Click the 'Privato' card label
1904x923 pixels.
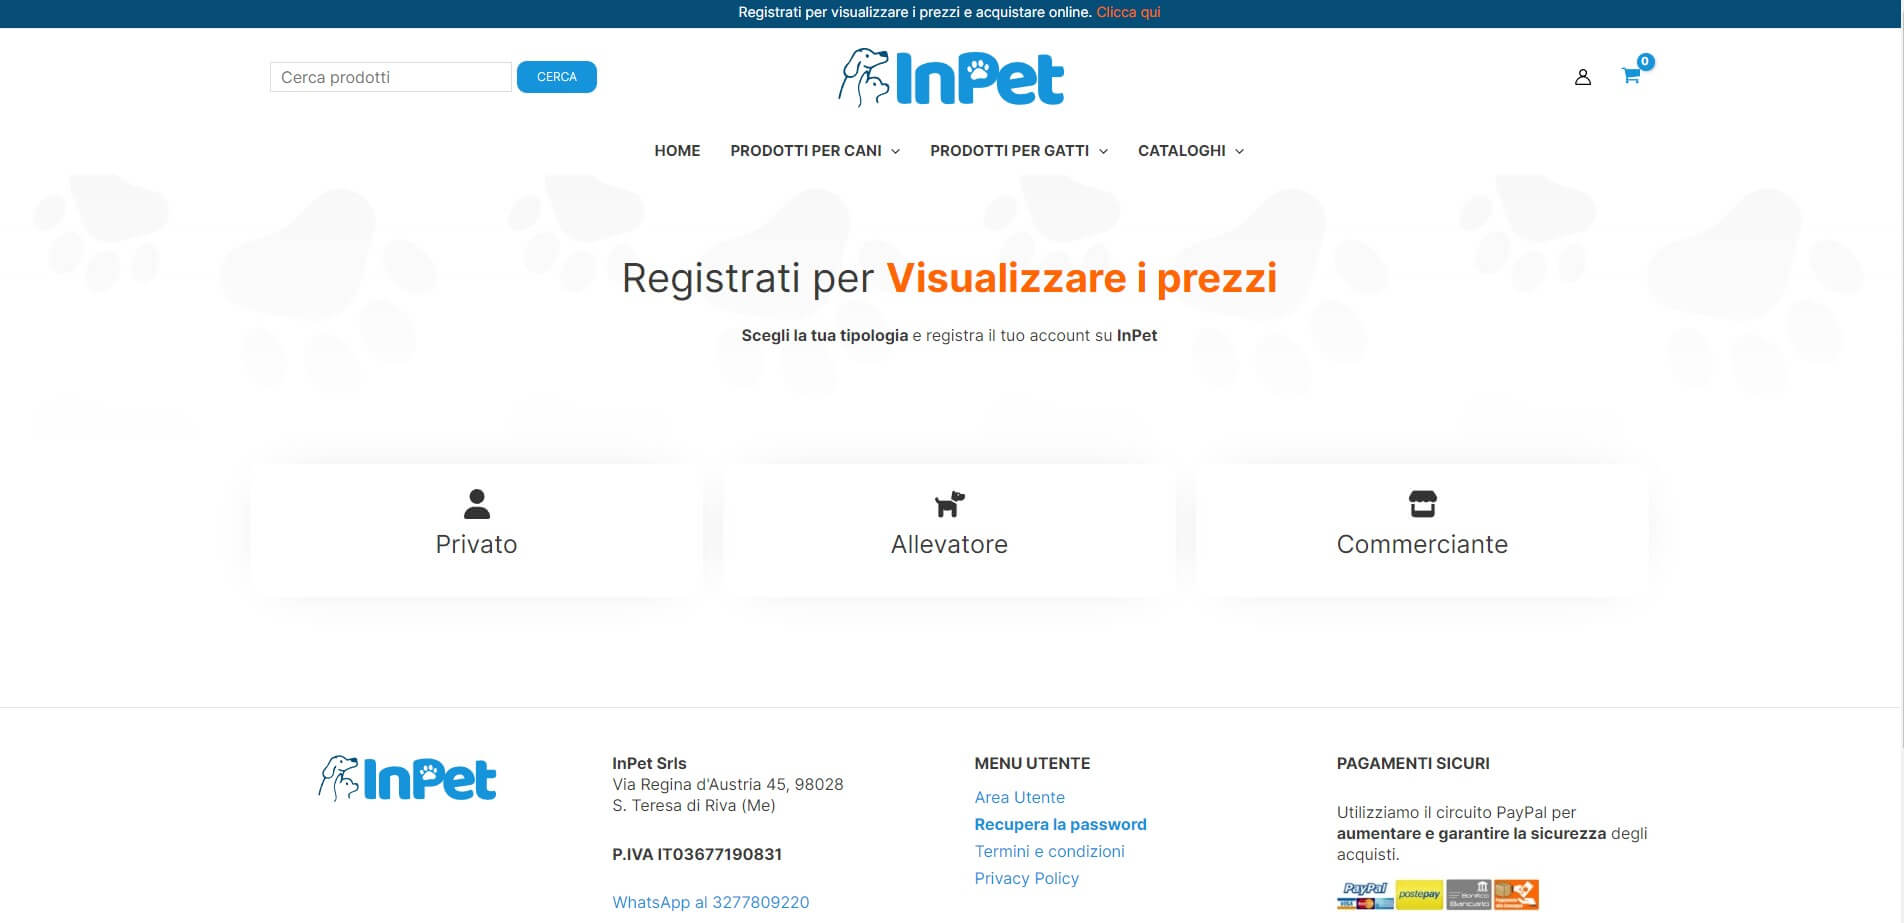point(476,544)
